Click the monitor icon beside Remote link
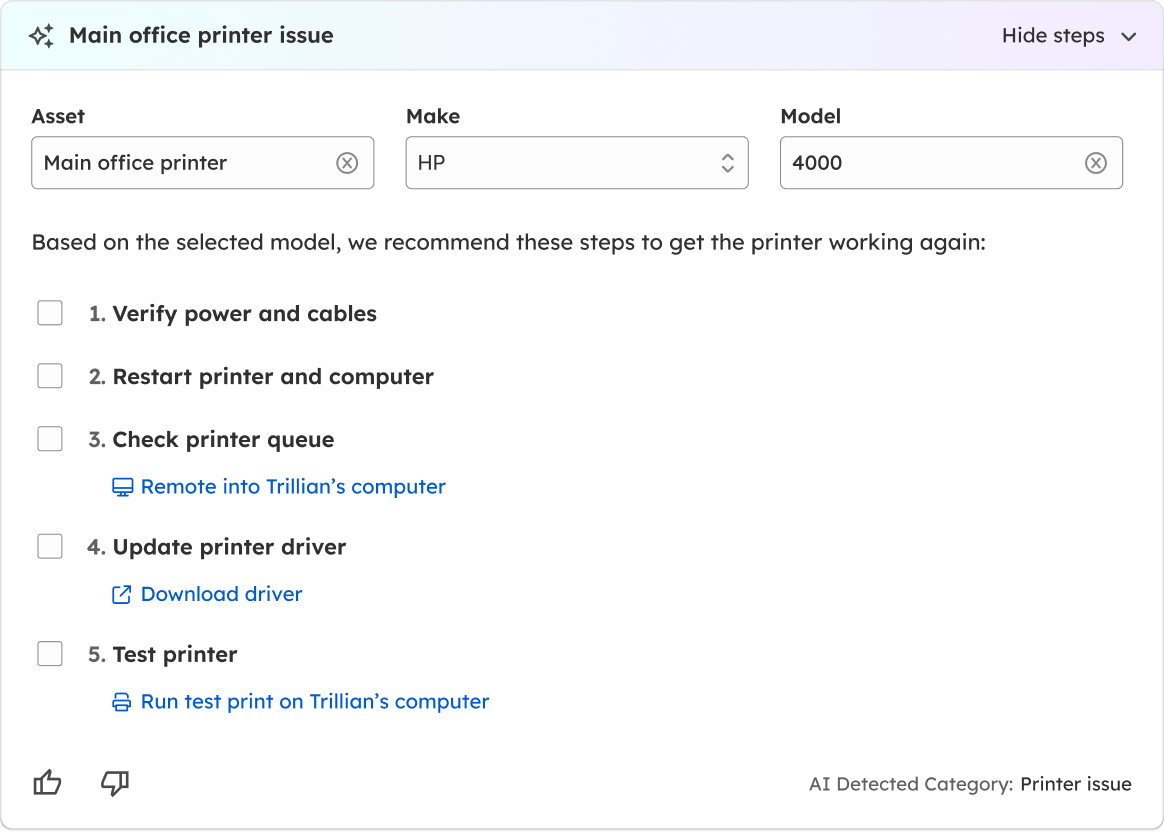1164x832 pixels. (x=122, y=487)
